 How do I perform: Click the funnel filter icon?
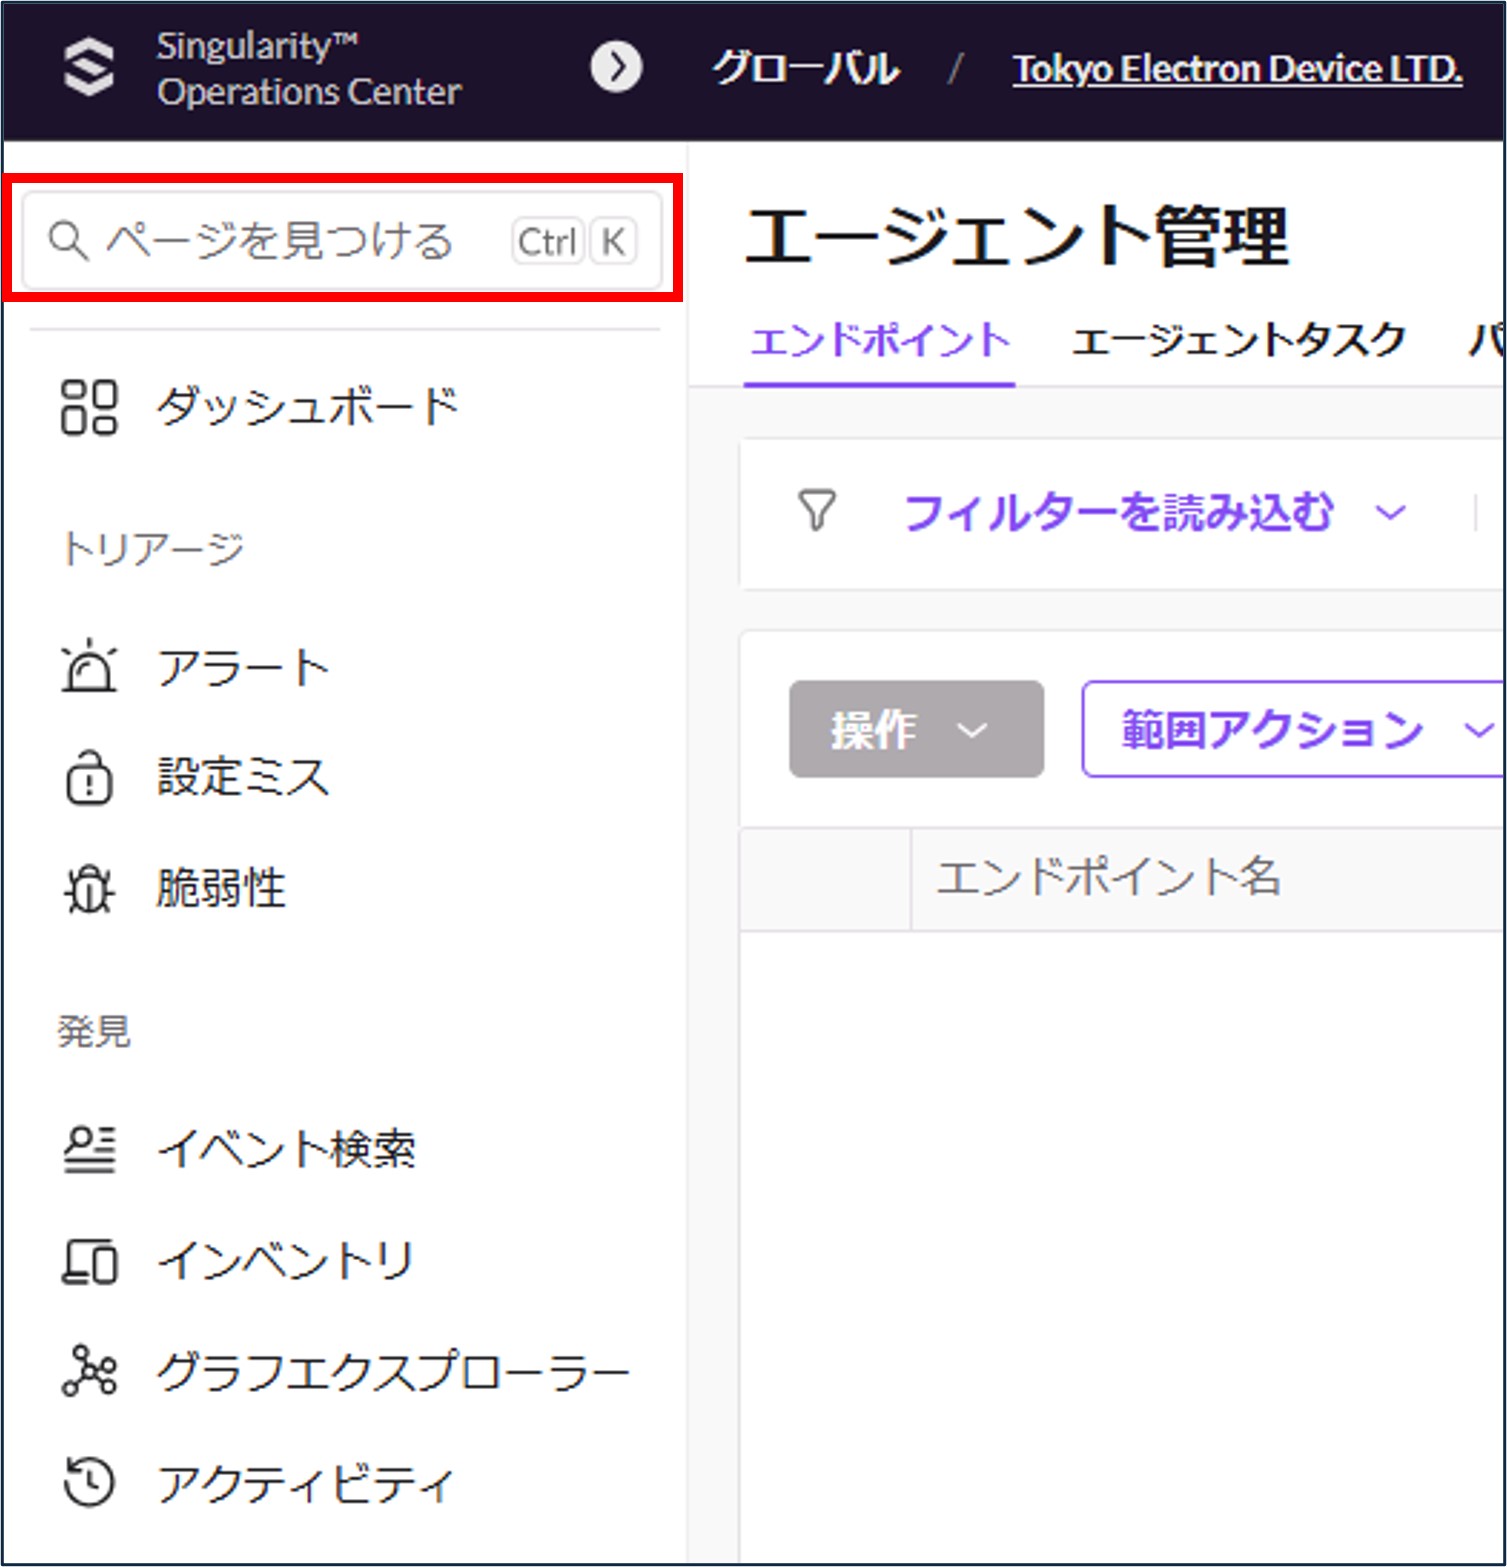point(816,511)
